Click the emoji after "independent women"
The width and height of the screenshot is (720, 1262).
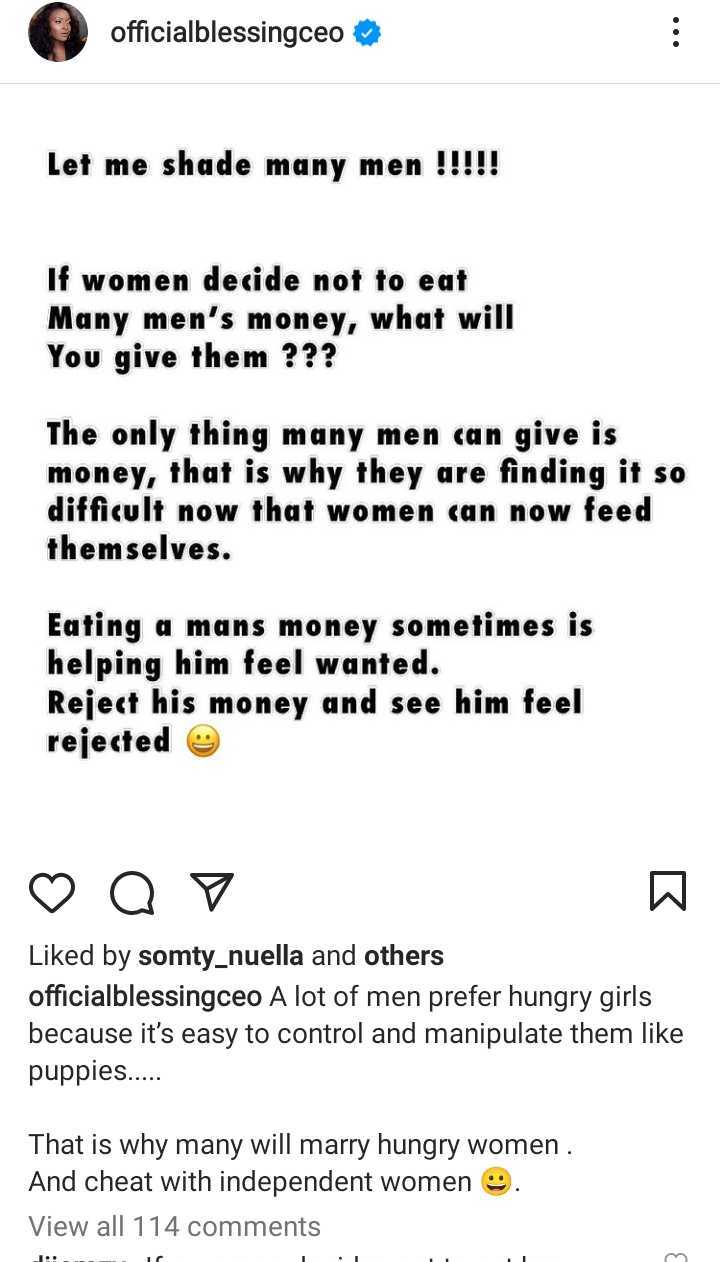[495, 1182]
